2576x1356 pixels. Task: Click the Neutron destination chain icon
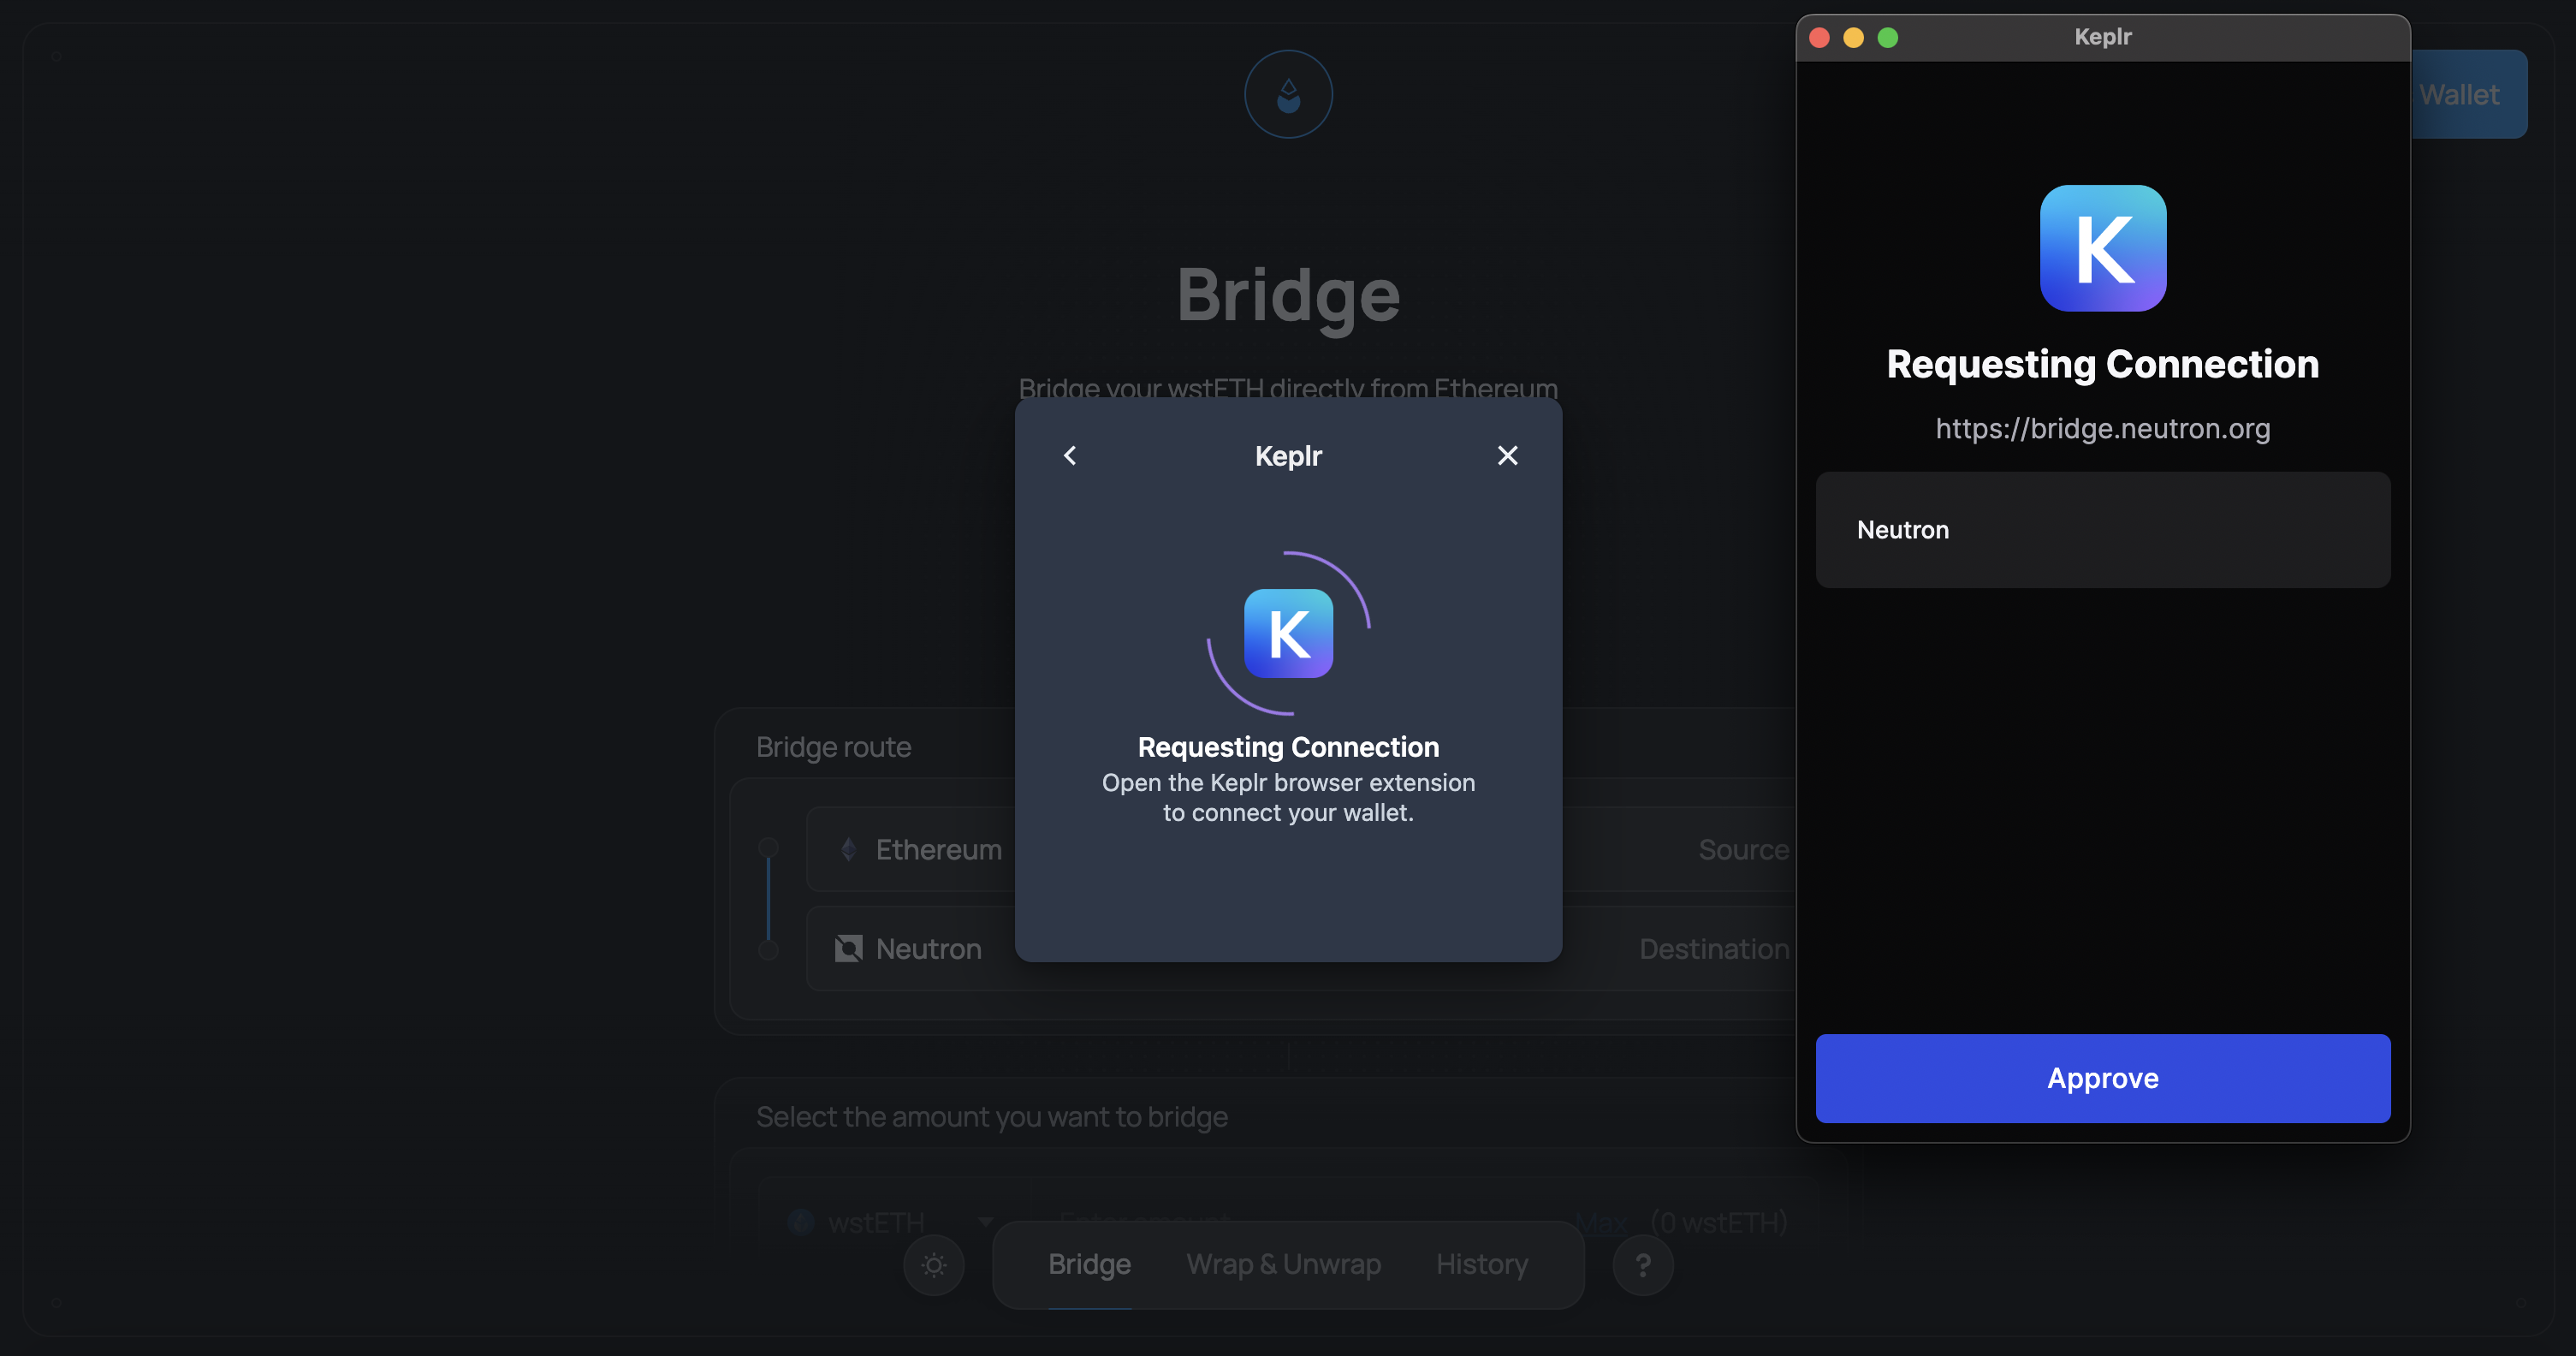coord(849,948)
